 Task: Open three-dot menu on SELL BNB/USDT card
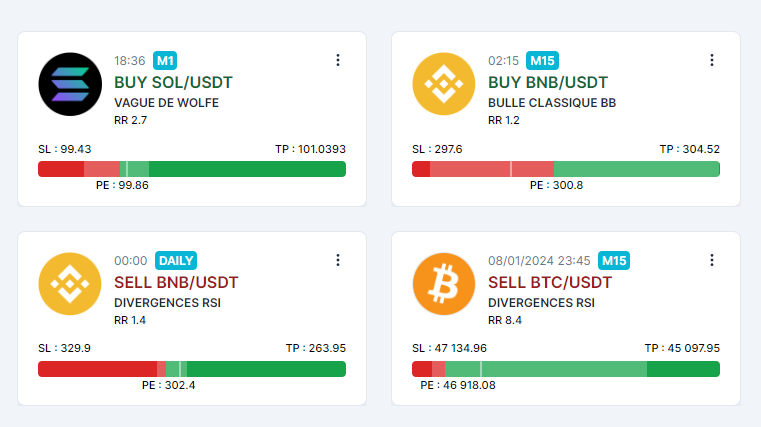pyautogui.click(x=338, y=260)
